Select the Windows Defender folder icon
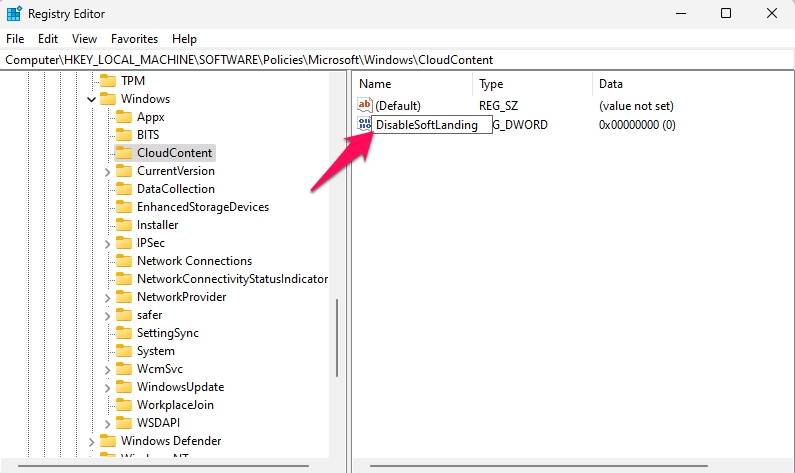This screenshot has height=473, width=795. [107, 441]
